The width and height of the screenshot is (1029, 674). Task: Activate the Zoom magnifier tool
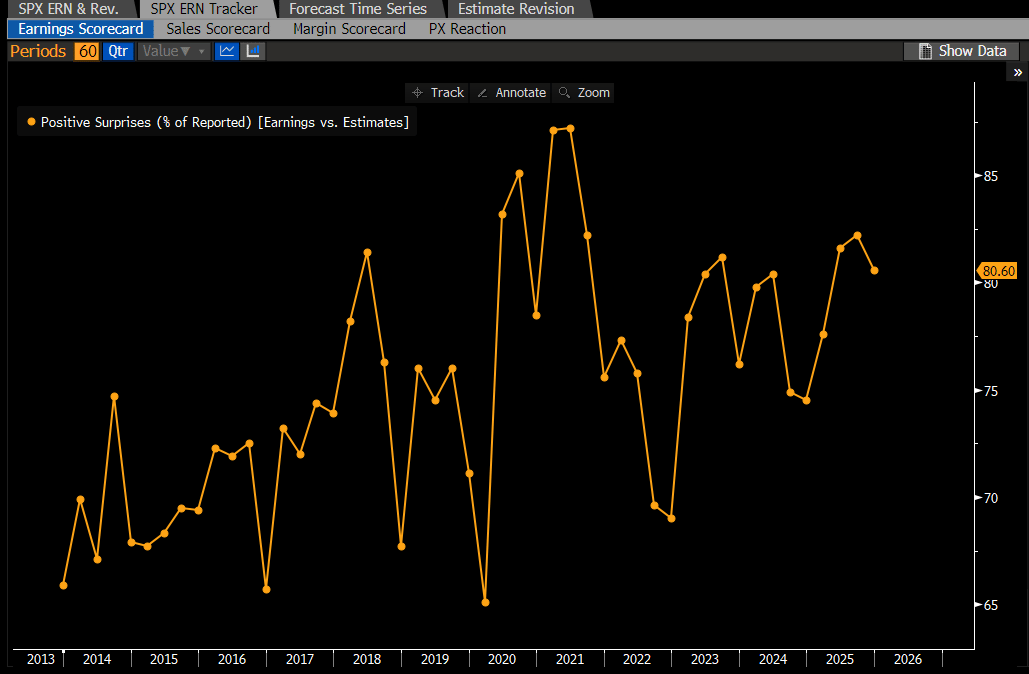(583, 93)
